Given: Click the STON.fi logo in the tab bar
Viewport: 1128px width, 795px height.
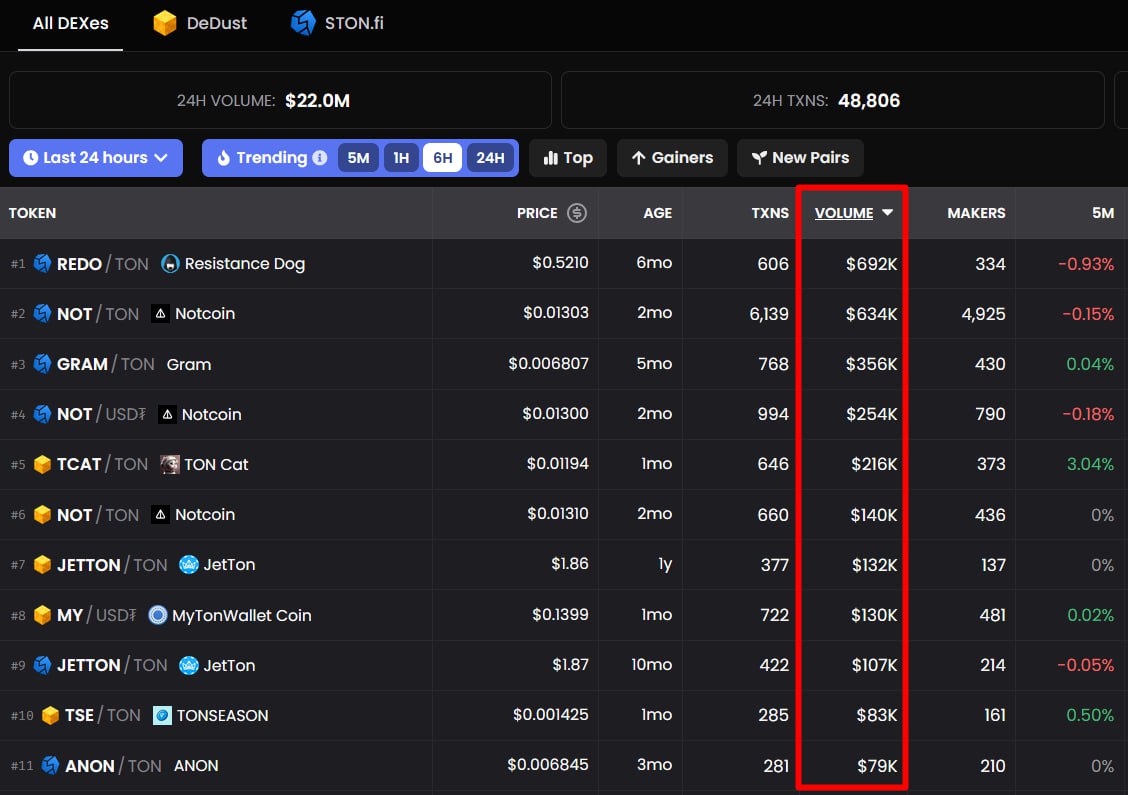Looking at the screenshot, I should click(303, 23).
